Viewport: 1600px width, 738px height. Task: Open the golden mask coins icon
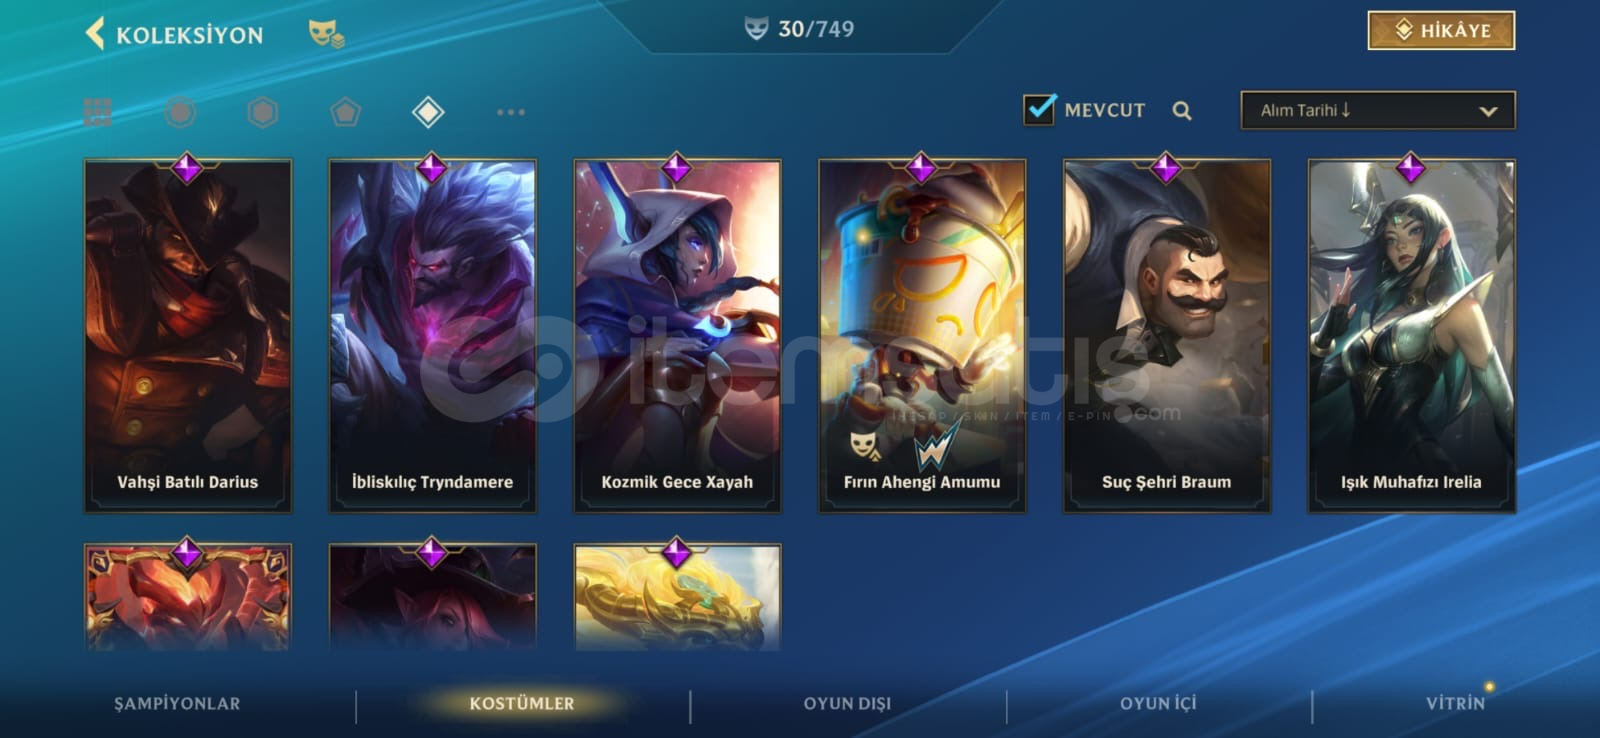326,34
